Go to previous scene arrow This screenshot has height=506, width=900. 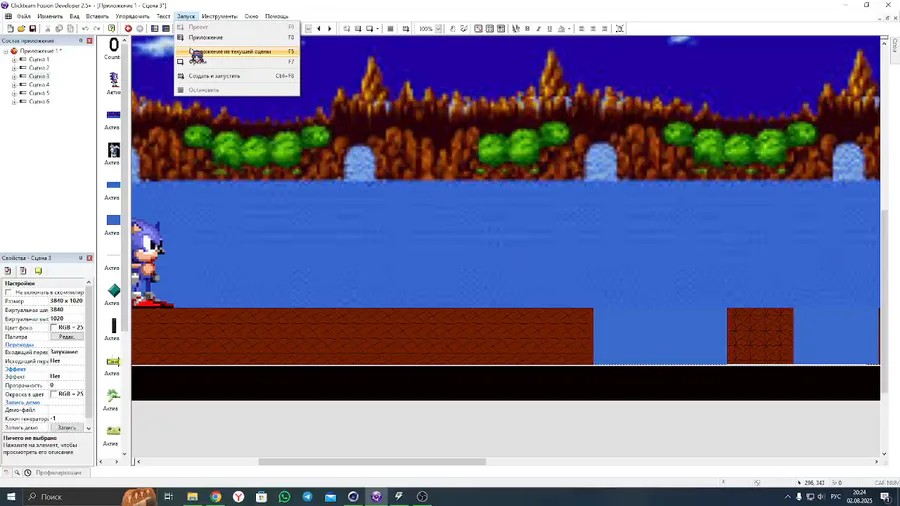click(x=319, y=29)
